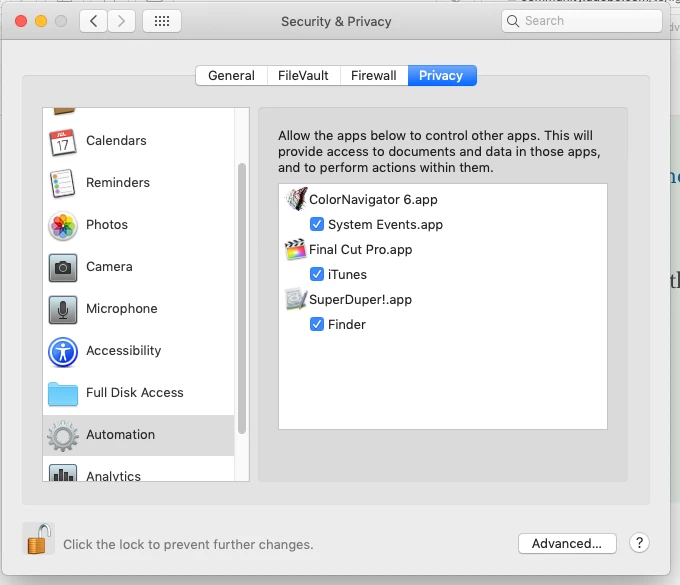Switch to the FileVault tab
This screenshot has width=680, height=585.
point(303,75)
